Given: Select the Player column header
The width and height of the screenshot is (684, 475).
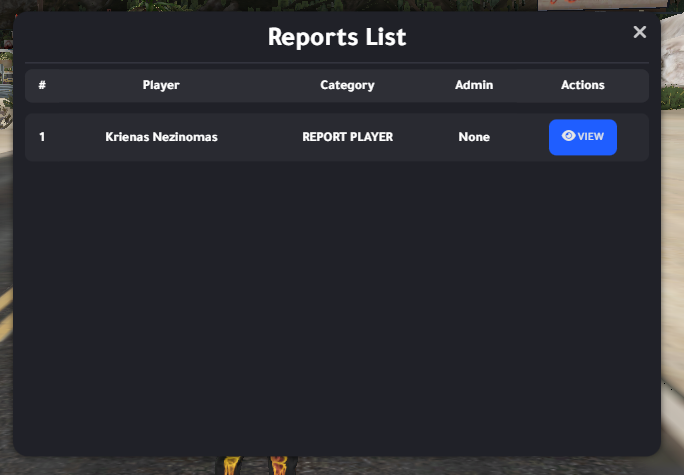Looking at the screenshot, I should 161,85.
